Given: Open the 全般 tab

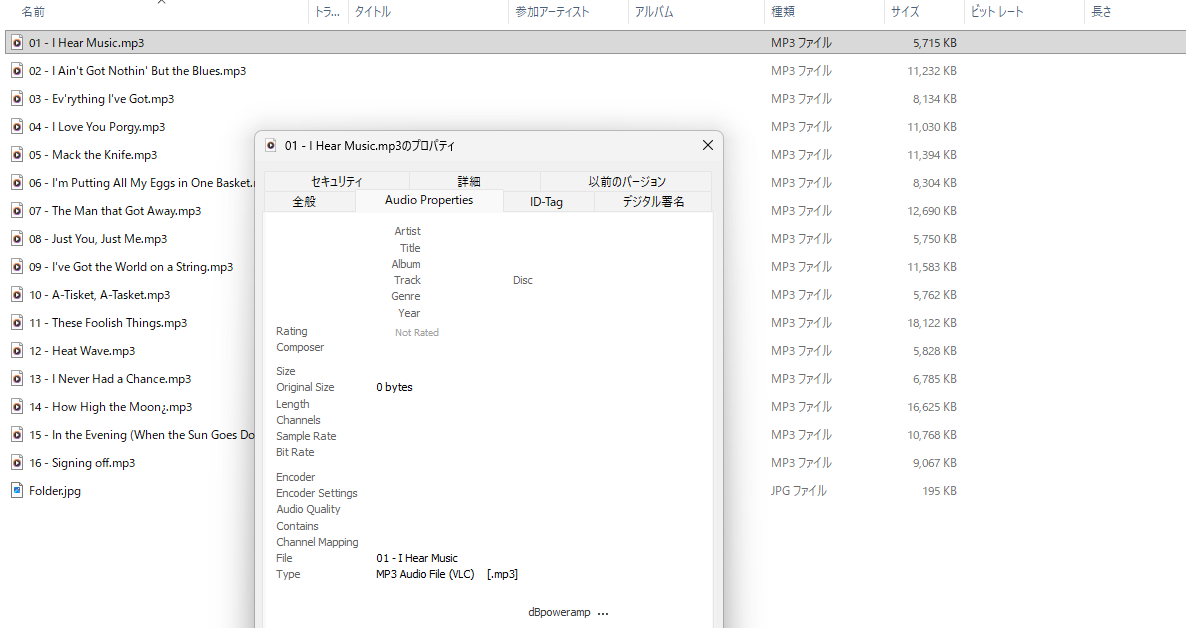Looking at the screenshot, I should [x=304, y=202].
